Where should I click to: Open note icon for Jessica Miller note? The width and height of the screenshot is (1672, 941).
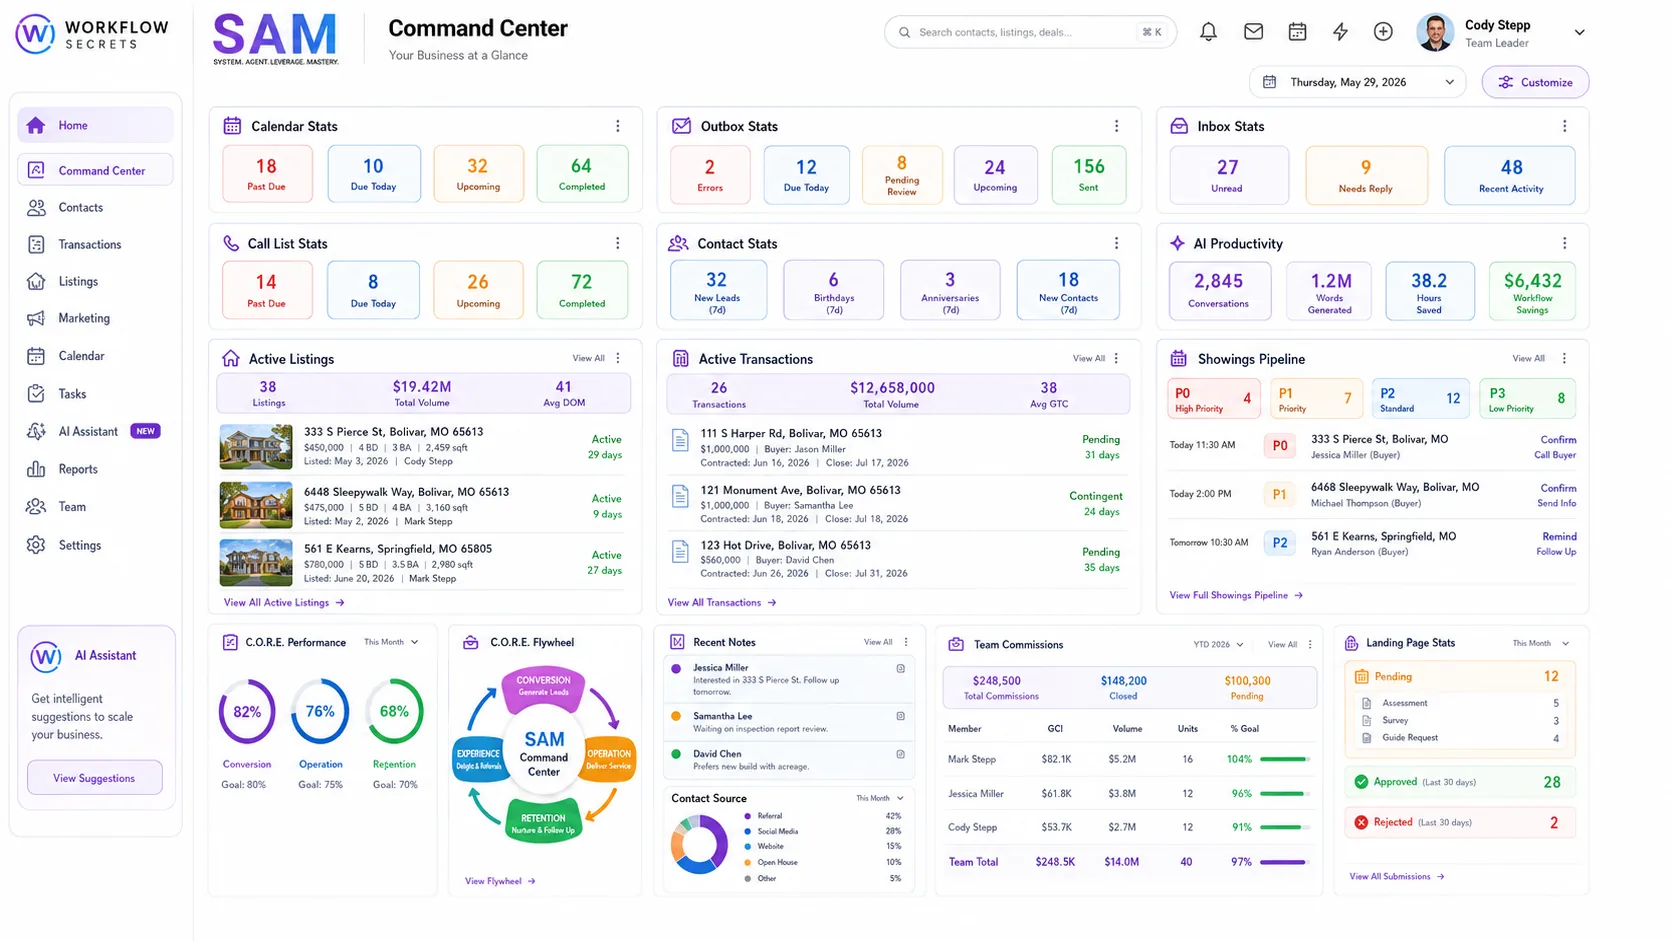[900, 668]
